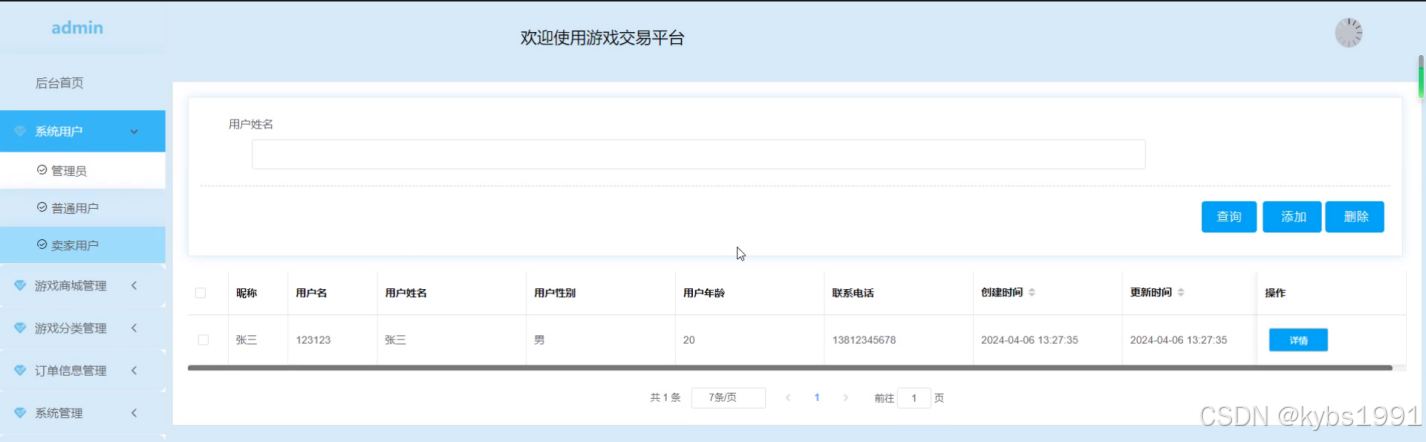Viewport: 1426px width, 442px height.
Task: Open the 游戏商城管理 menu
Action: 82,286
